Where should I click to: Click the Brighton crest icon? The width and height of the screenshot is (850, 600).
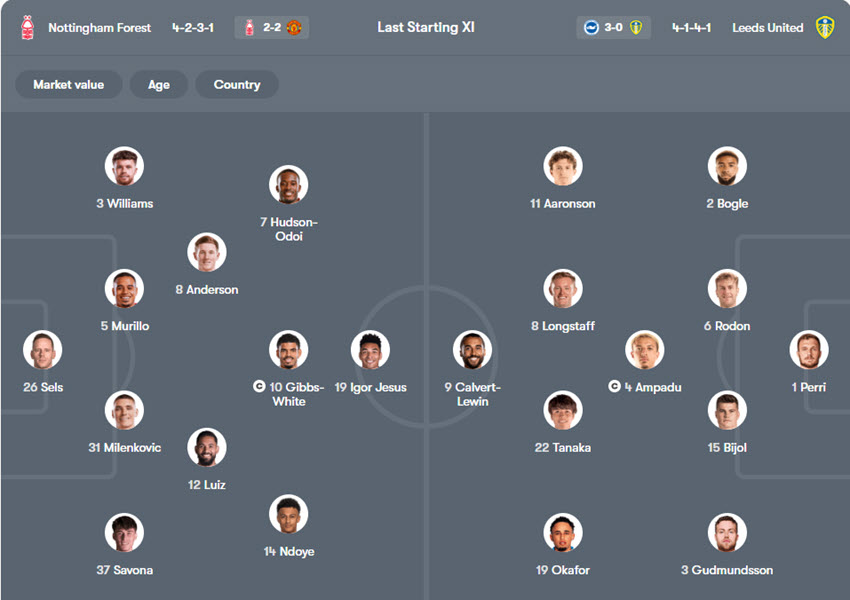[592, 28]
